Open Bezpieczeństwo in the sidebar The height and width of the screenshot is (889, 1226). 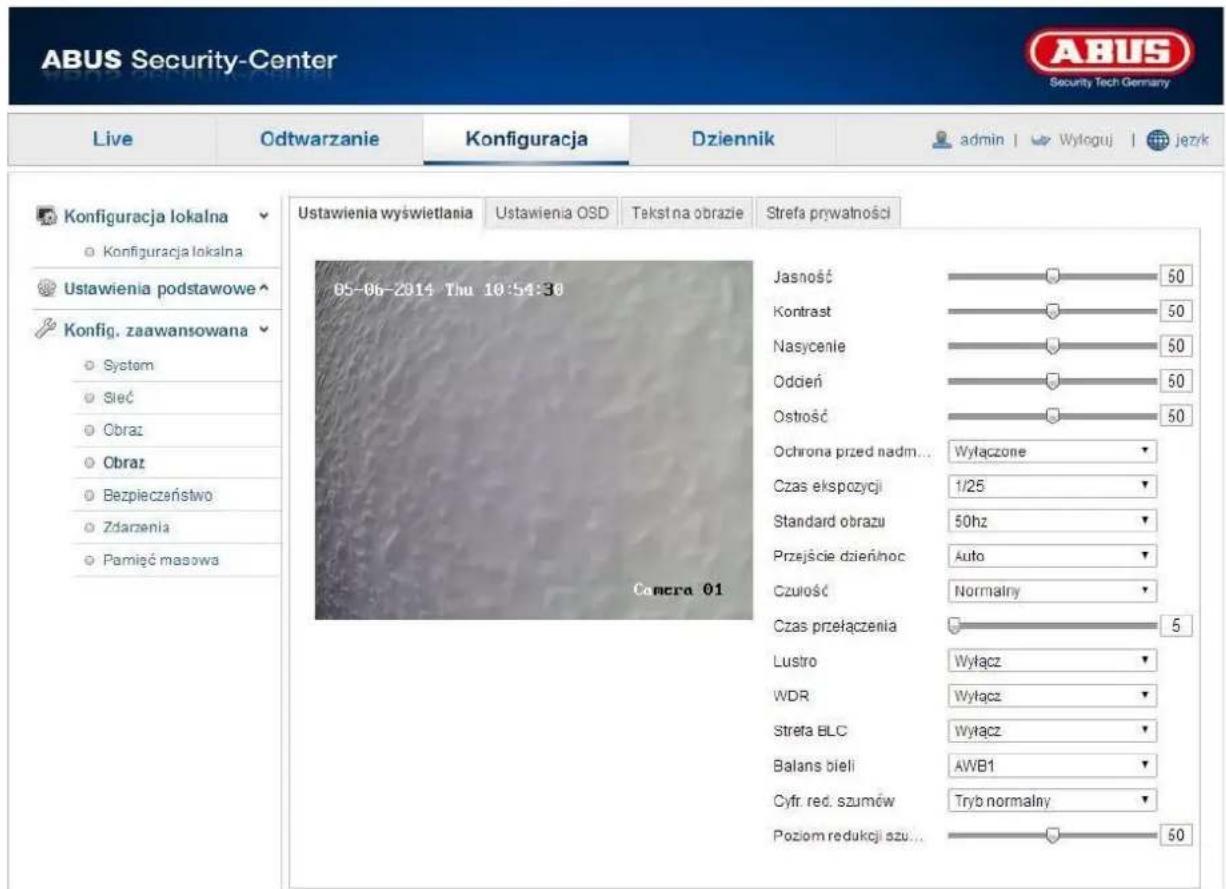158,495
